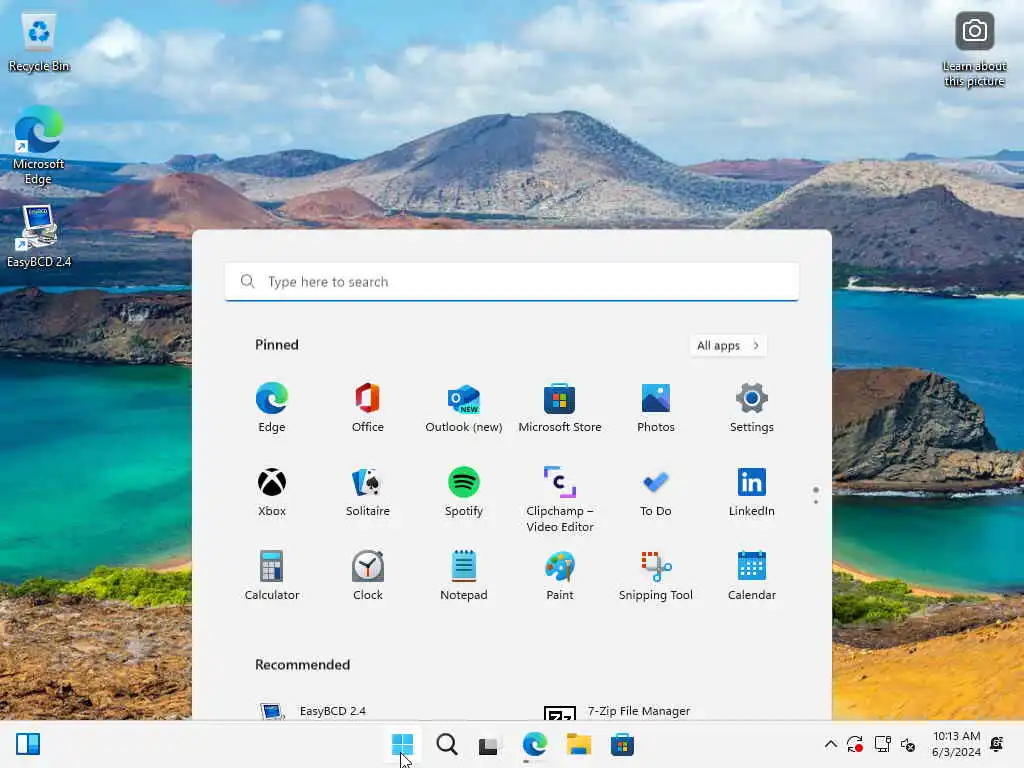Select the EasyBCD 2.4 desktop shortcut
The height and width of the screenshot is (768, 1024).
39,236
